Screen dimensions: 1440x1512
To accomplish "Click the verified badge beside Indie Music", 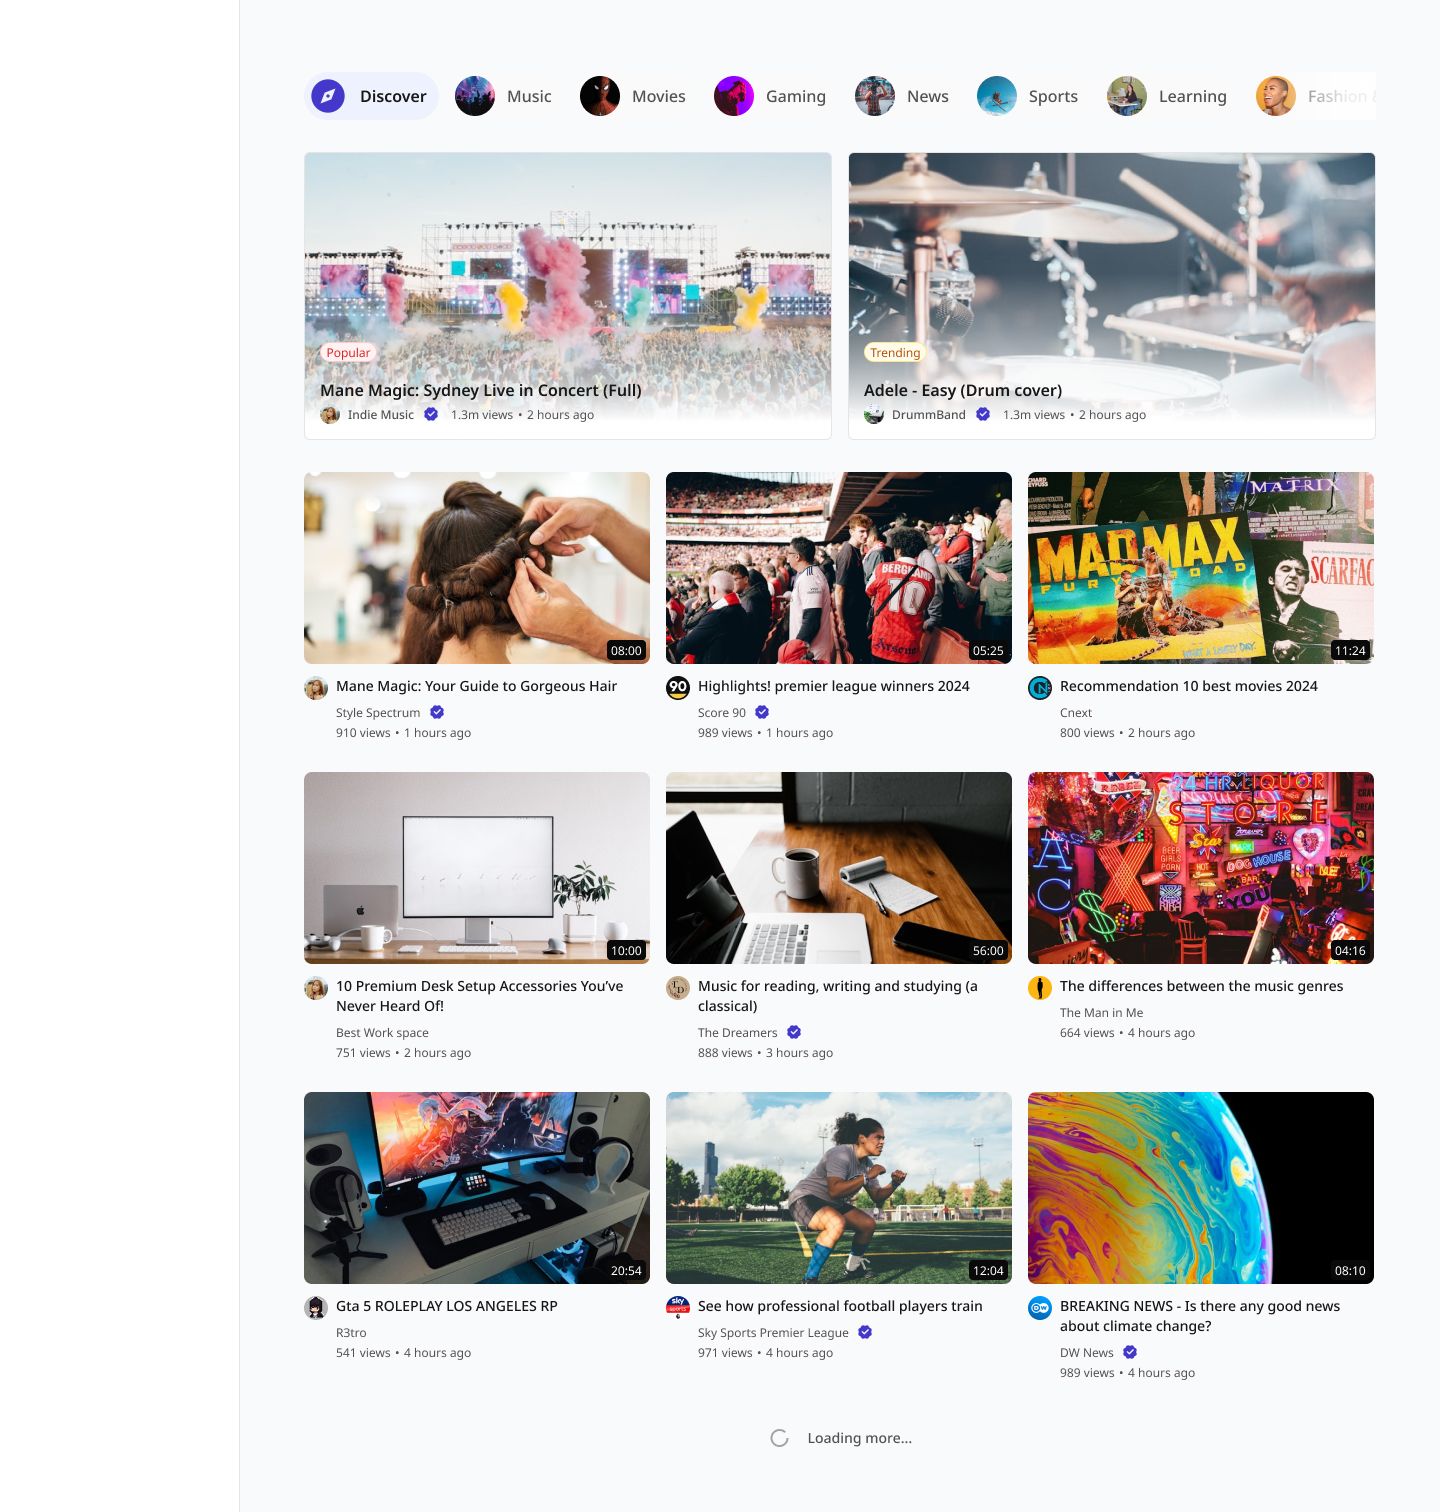I will [x=431, y=414].
